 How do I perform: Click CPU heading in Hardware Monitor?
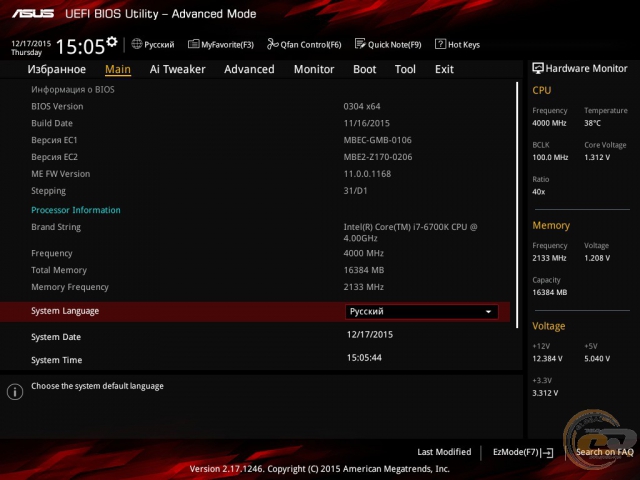(x=542, y=91)
